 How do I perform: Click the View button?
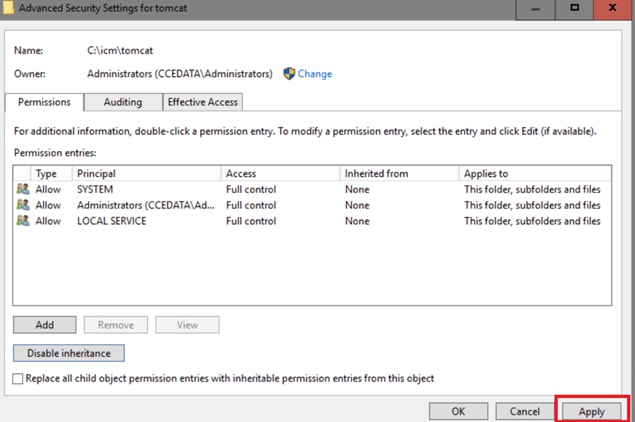click(187, 325)
